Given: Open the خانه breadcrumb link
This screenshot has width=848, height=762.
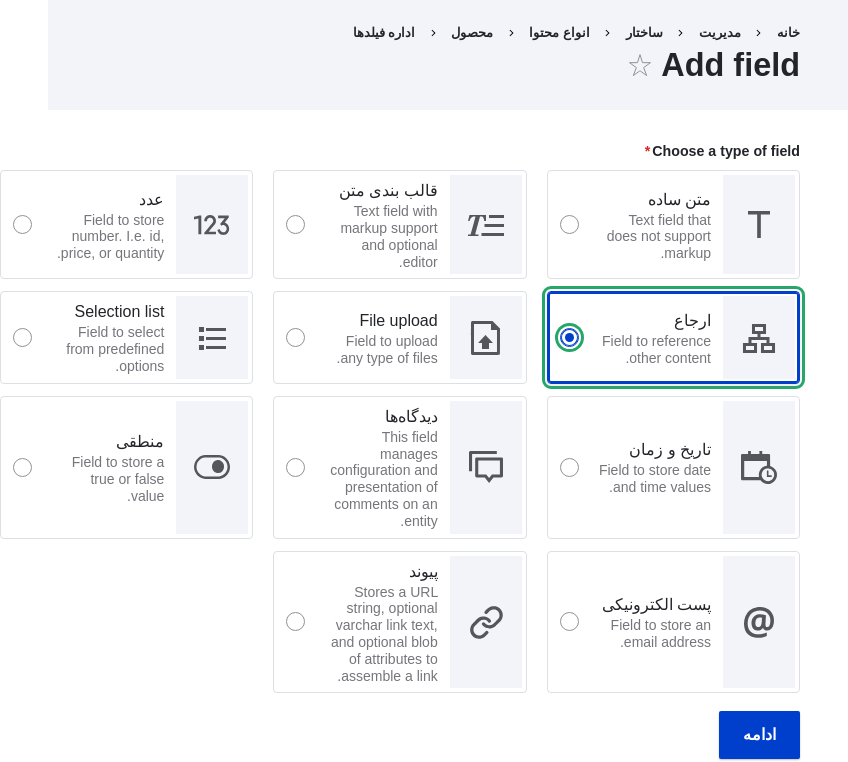Looking at the screenshot, I should coord(788,32).
